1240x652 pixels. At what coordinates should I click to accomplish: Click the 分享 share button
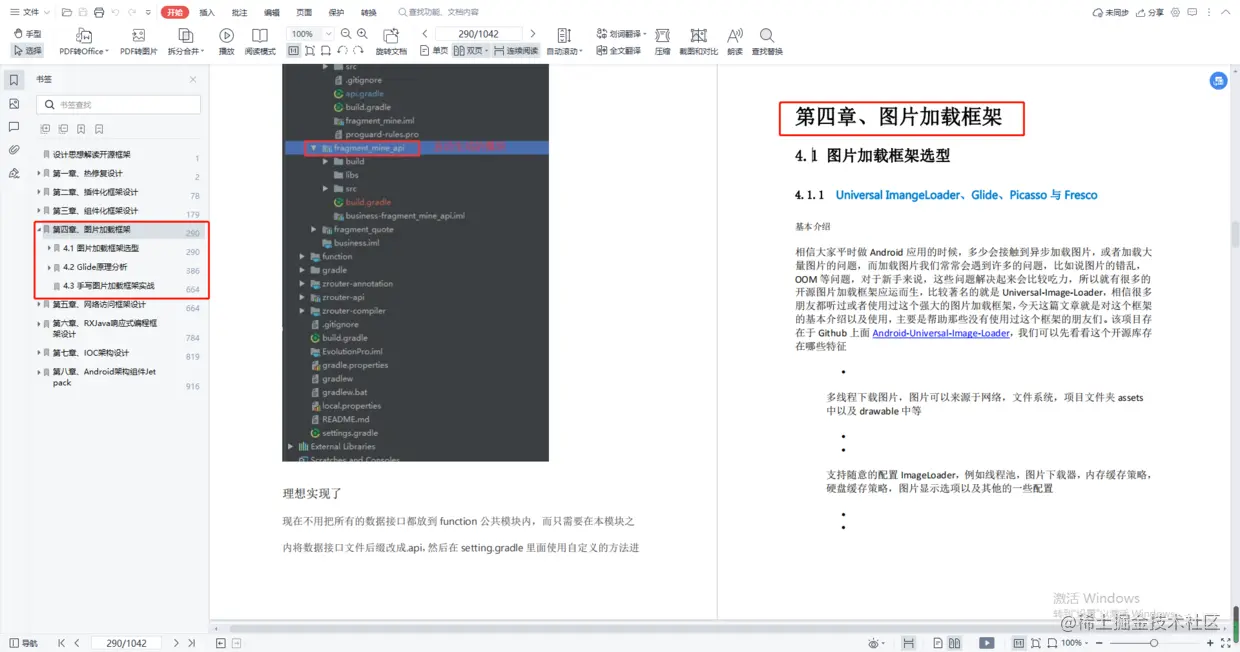click(x=1150, y=12)
